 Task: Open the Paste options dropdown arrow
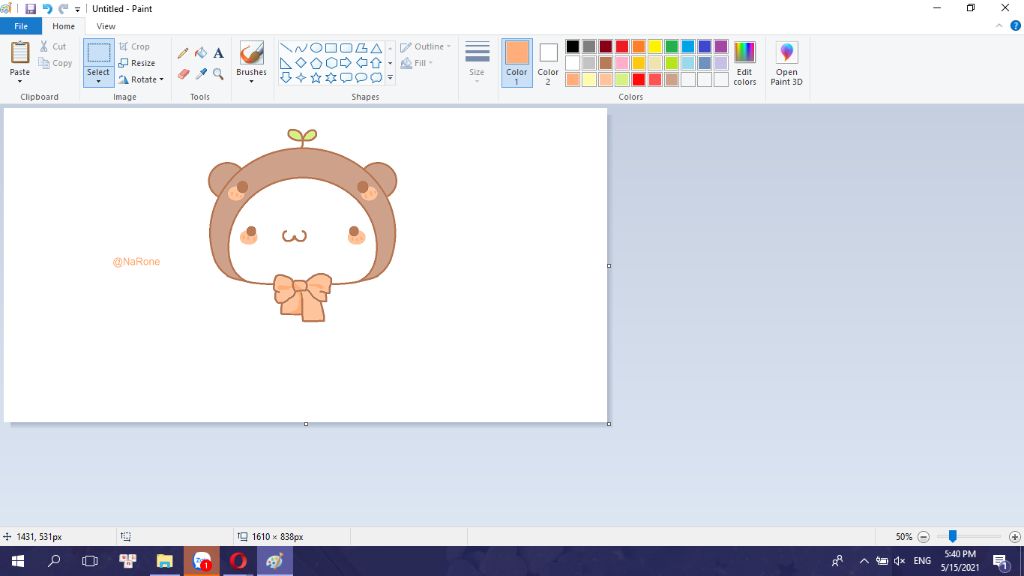coord(20,81)
